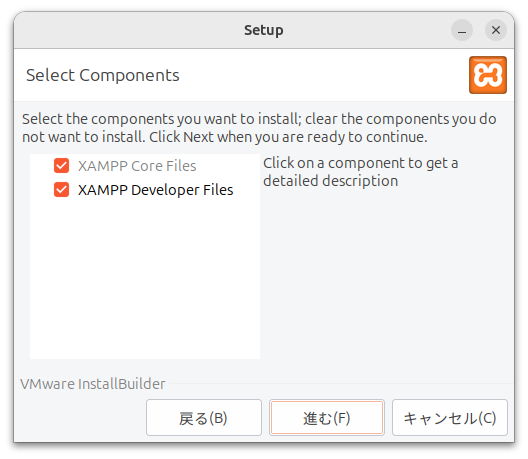Click the VMware InstallBuilder label
The height and width of the screenshot is (459, 528).
[93, 384]
